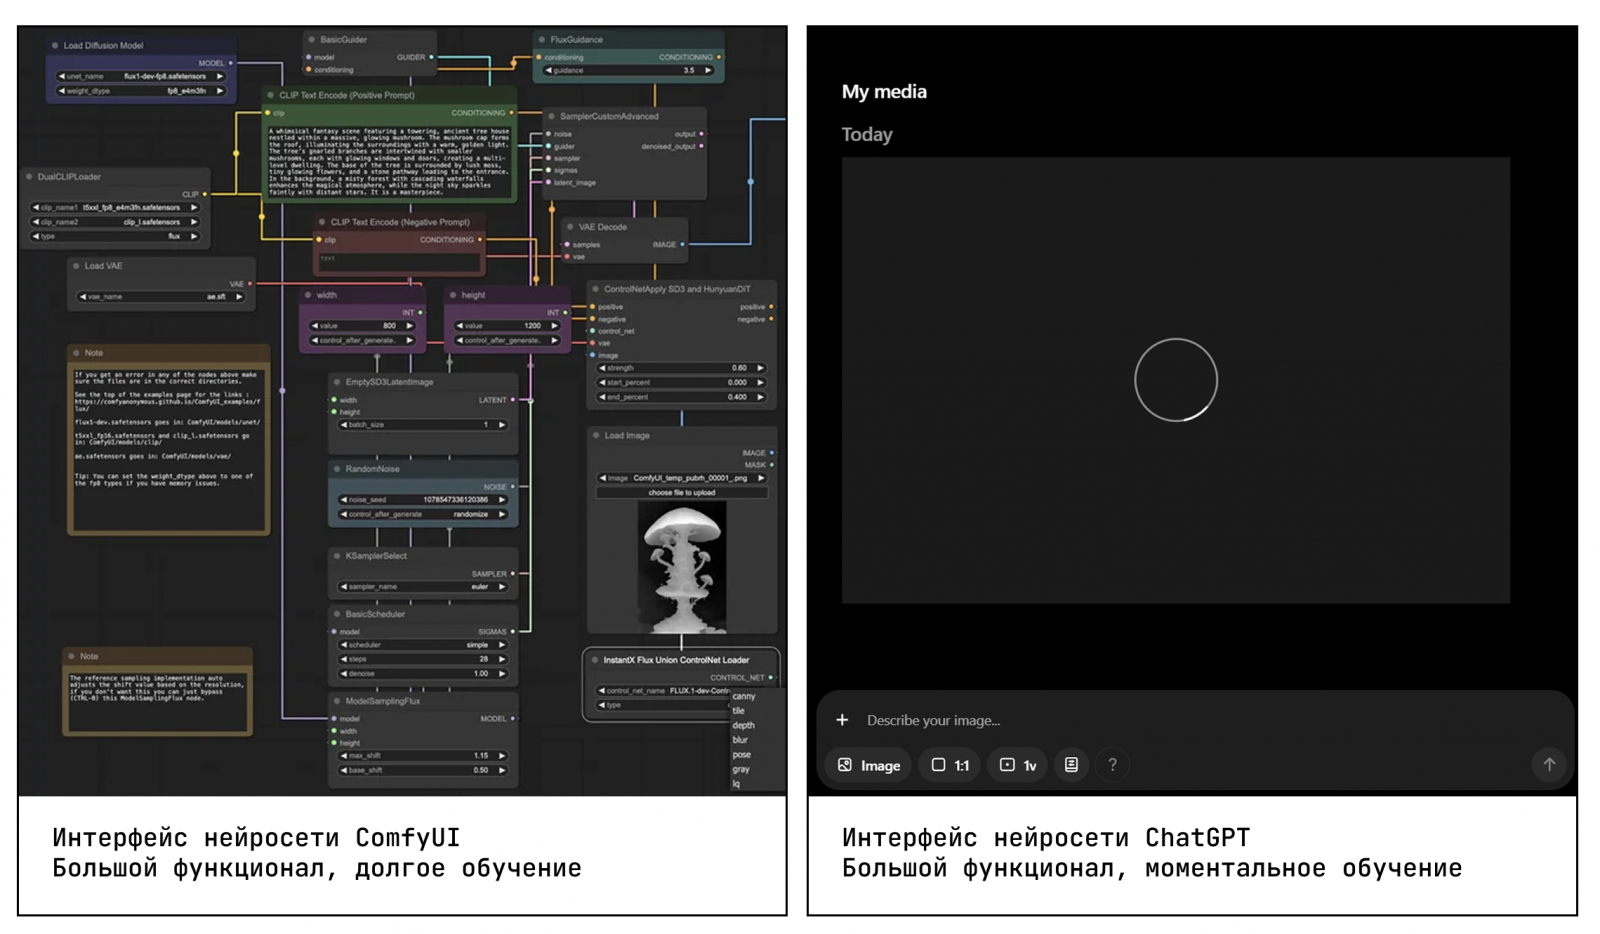Choose 'canny' in the type dropdown list
This screenshot has height=934, width=1600.
(x=743, y=696)
